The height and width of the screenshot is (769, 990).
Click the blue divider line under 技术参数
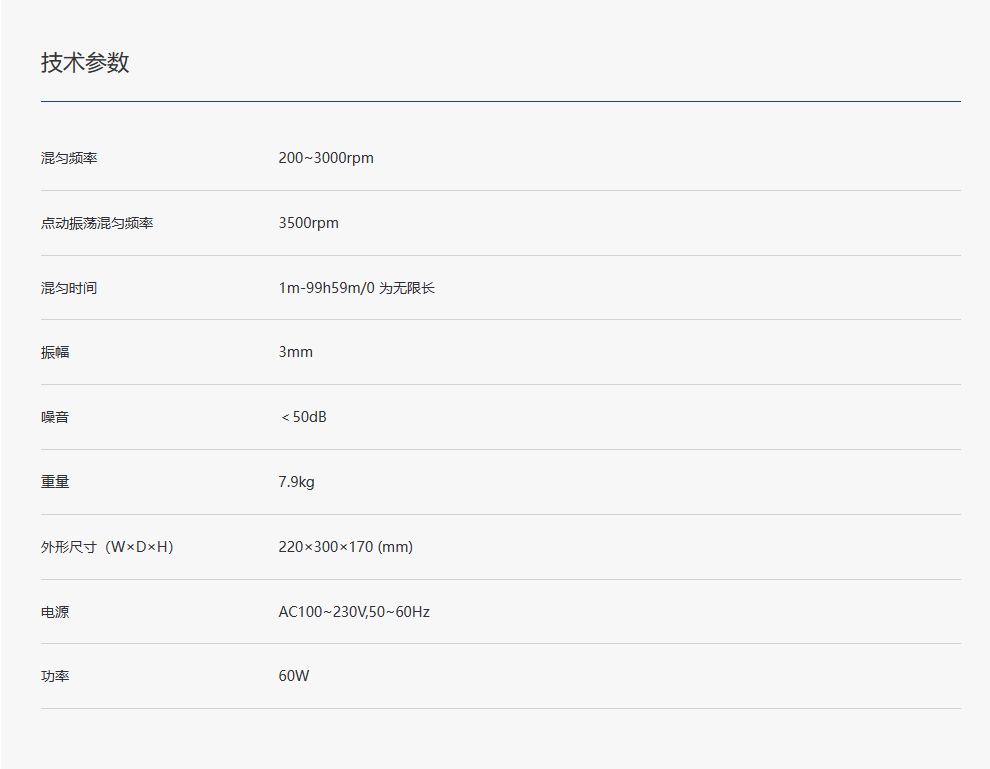point(501,101)
